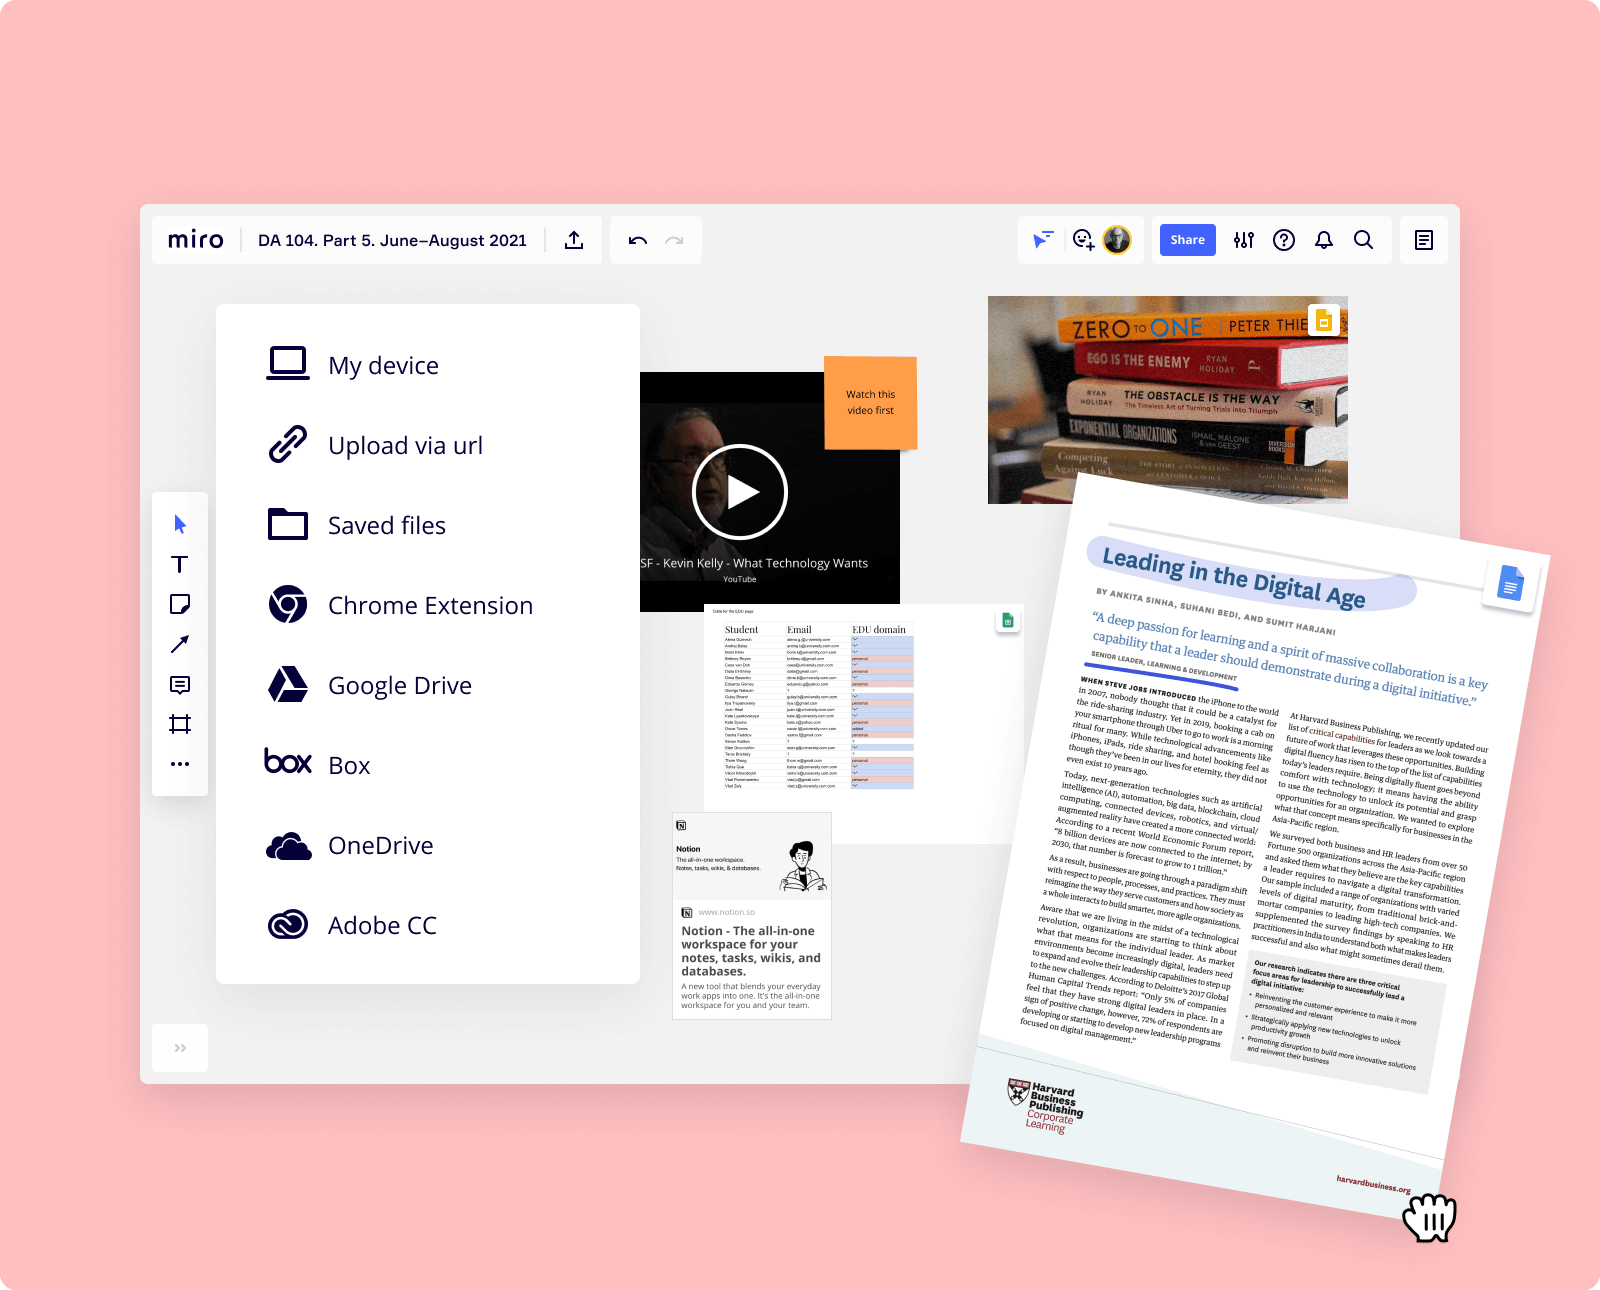Select the Sticky note tool

[180, 604]
